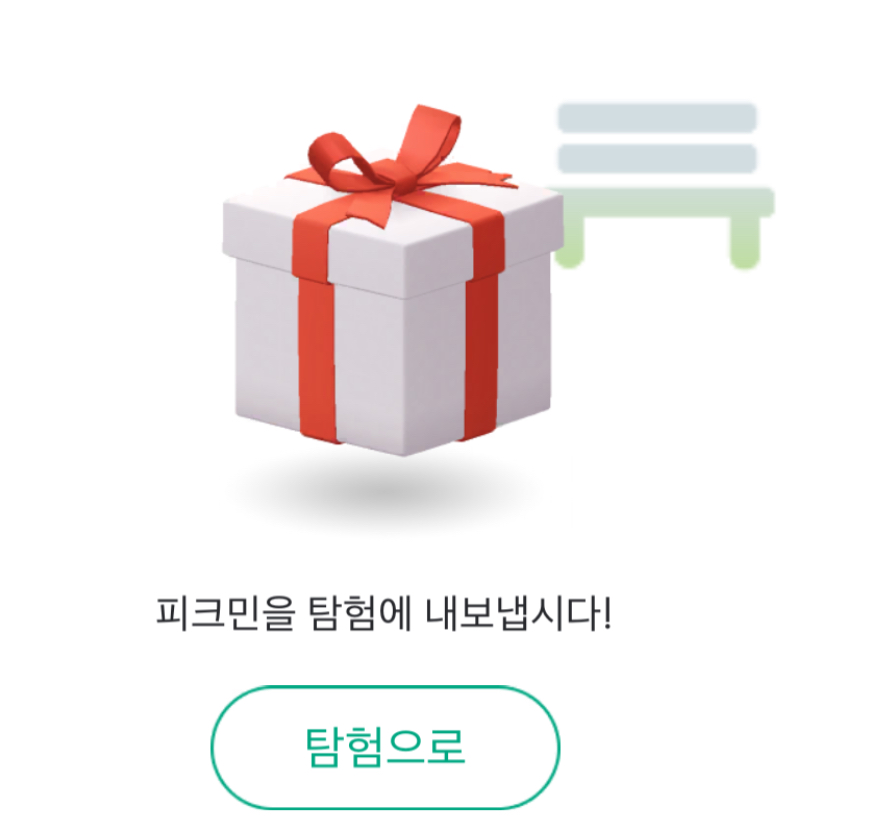Click the word 탐험에 in the message
872x840 pixels.
tap(360, 614)
